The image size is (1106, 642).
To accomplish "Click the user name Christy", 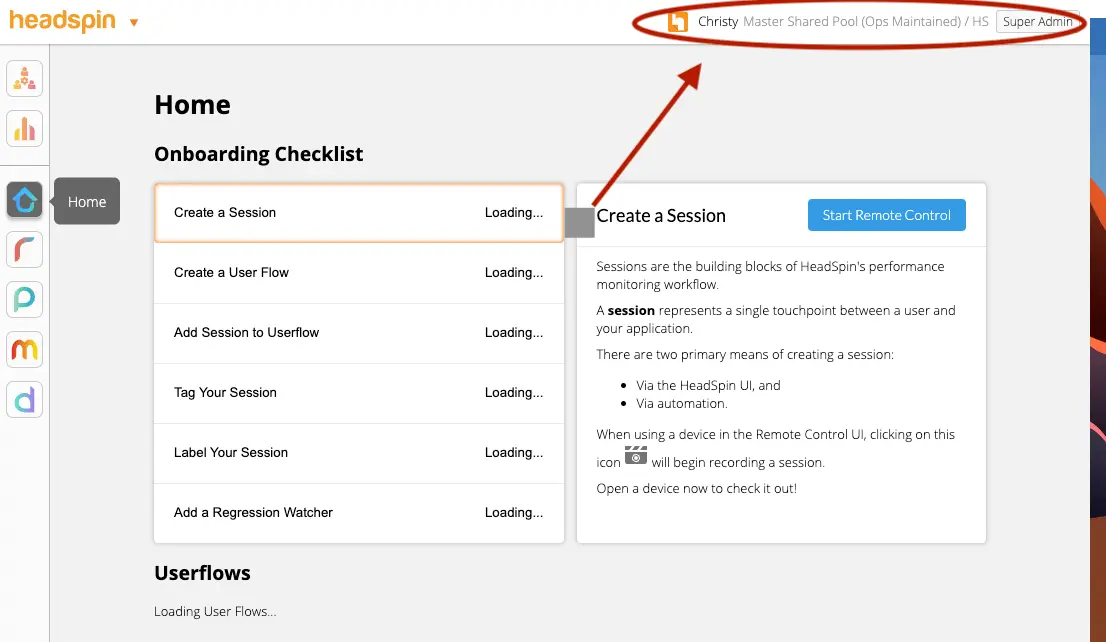I will coord(718,22).
